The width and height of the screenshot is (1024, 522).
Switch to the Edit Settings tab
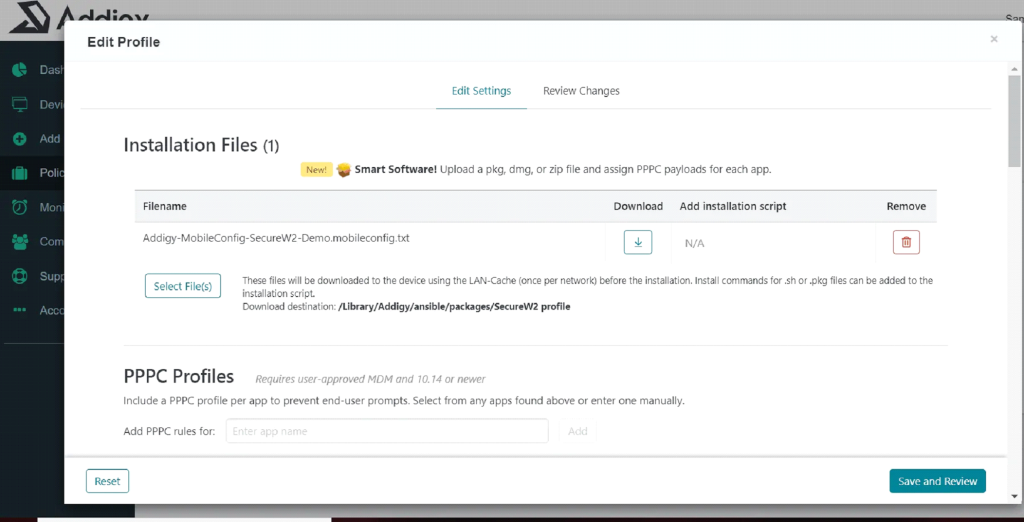[x=481, y=91]
